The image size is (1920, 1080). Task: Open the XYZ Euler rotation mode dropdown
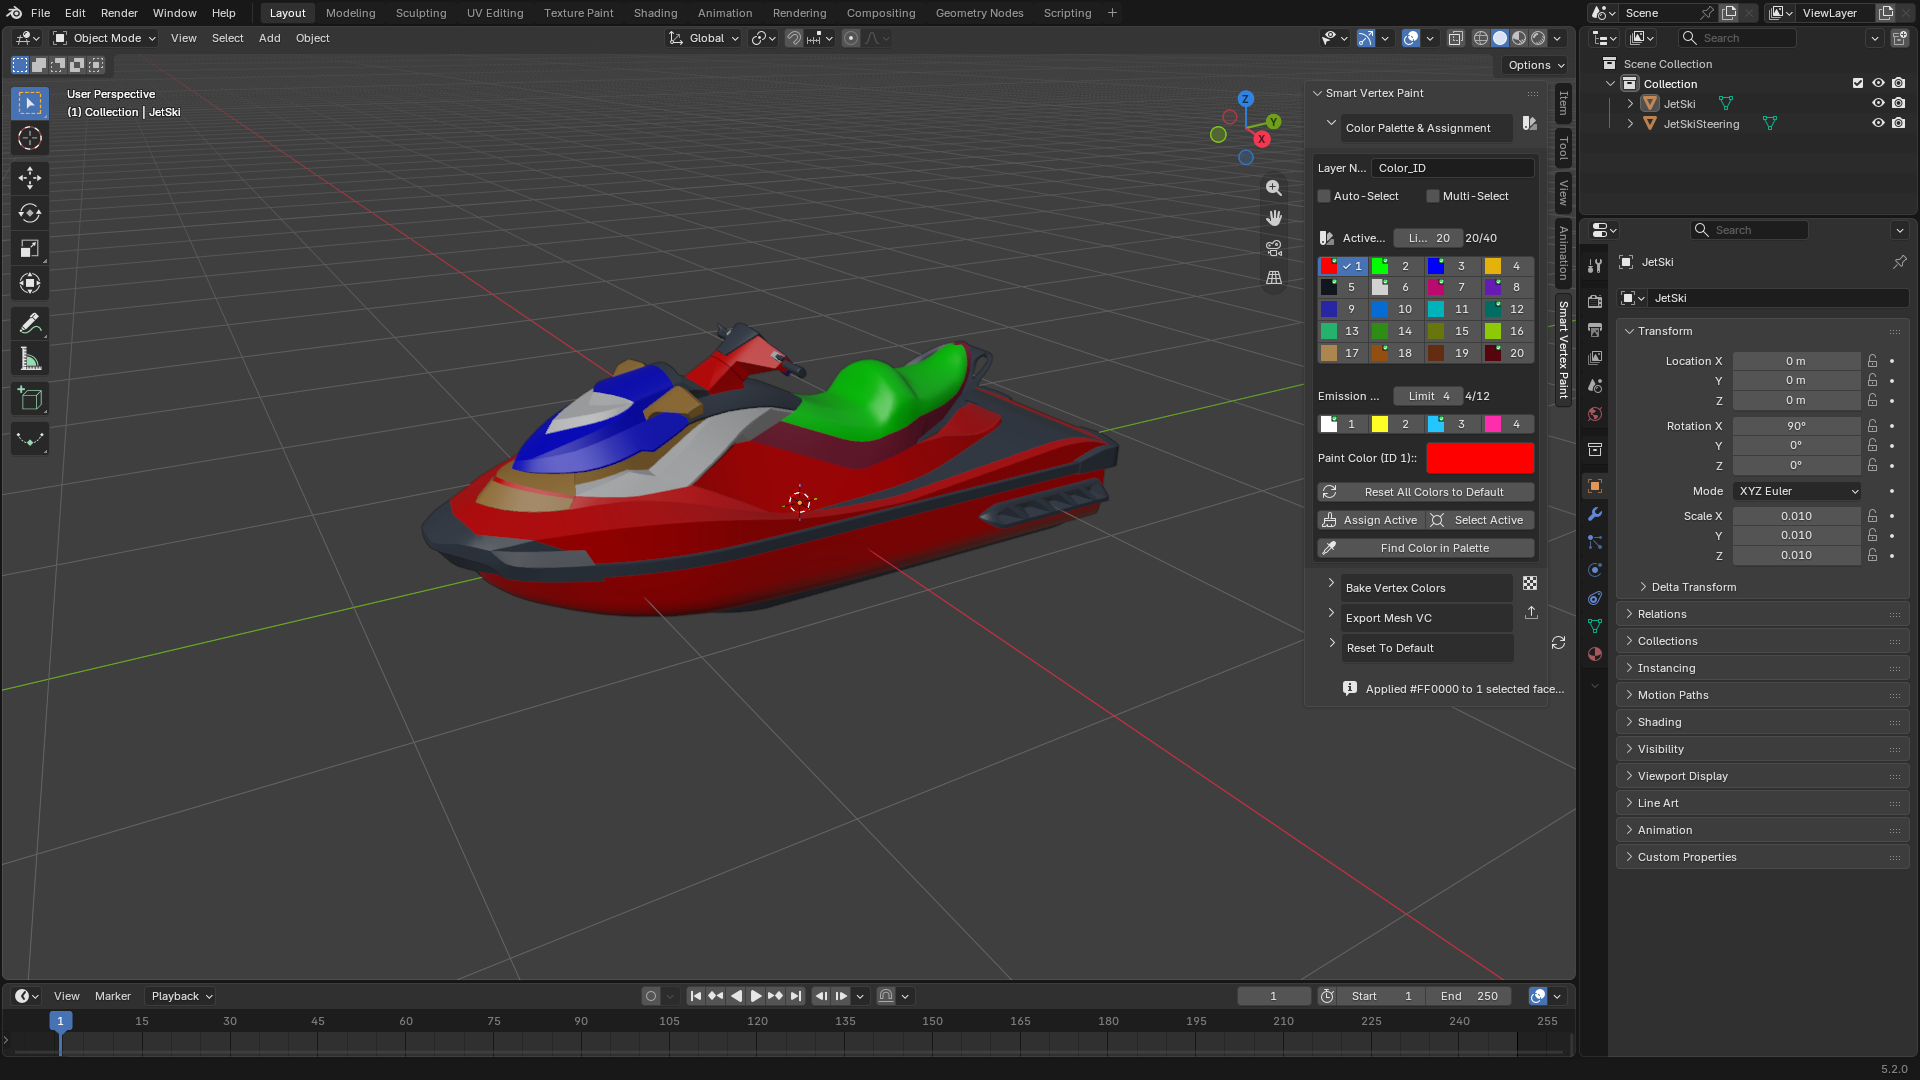(1798, 491)
